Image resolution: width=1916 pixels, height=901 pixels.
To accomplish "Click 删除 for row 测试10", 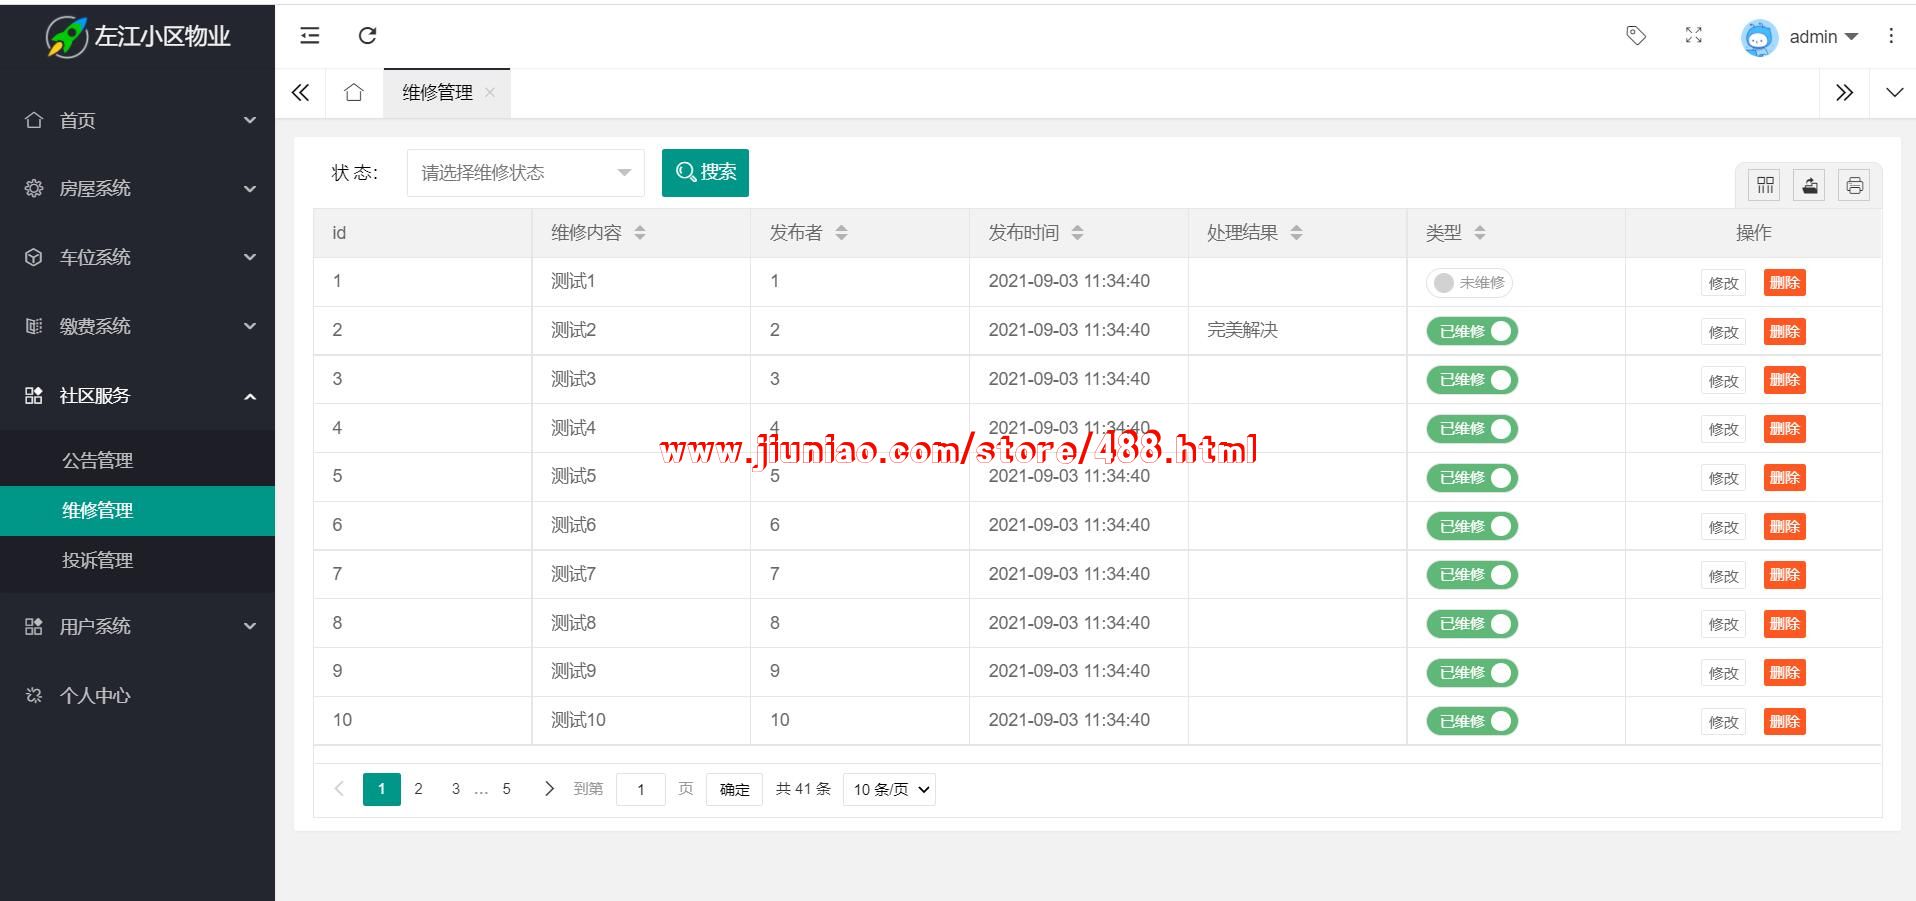I will (1784, 722).
